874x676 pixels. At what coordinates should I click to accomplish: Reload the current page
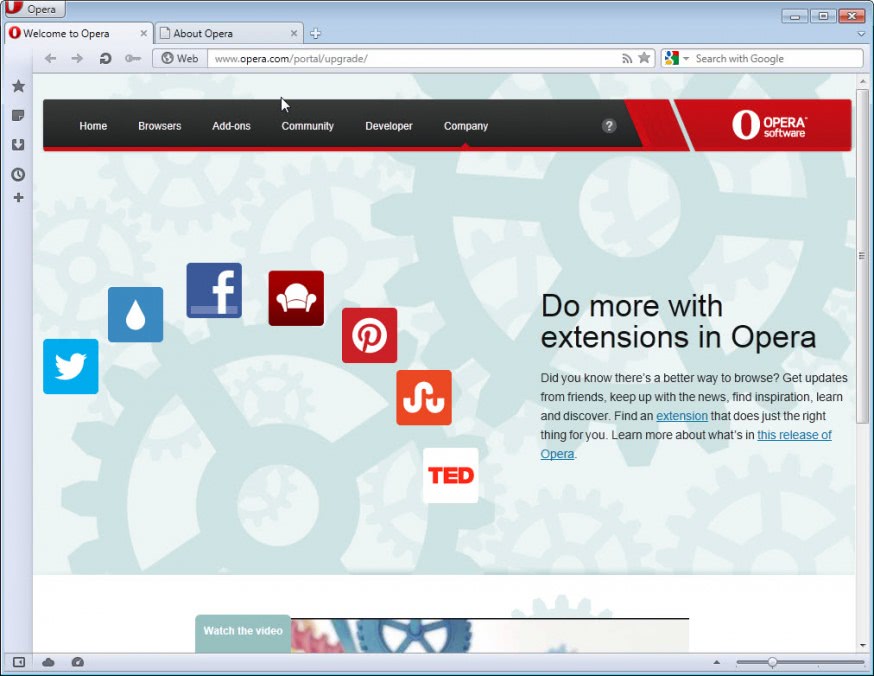tap(105, 58)
